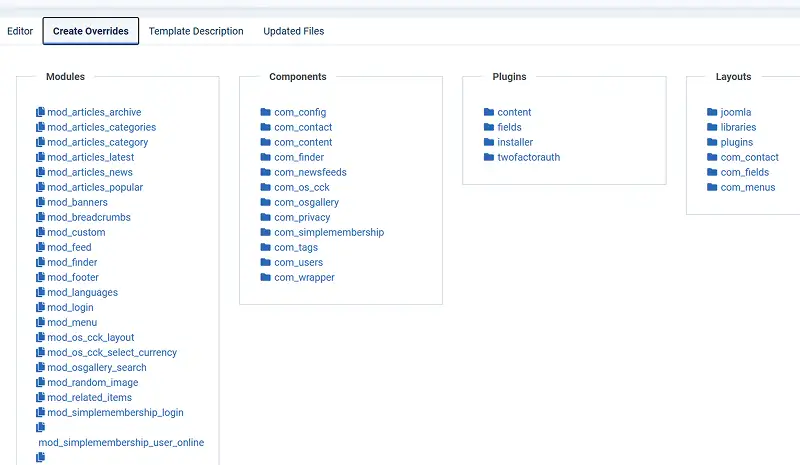Screen dimensions: 800x465
Task: Expand the com_finder component folder
Action: click(299, 157)
